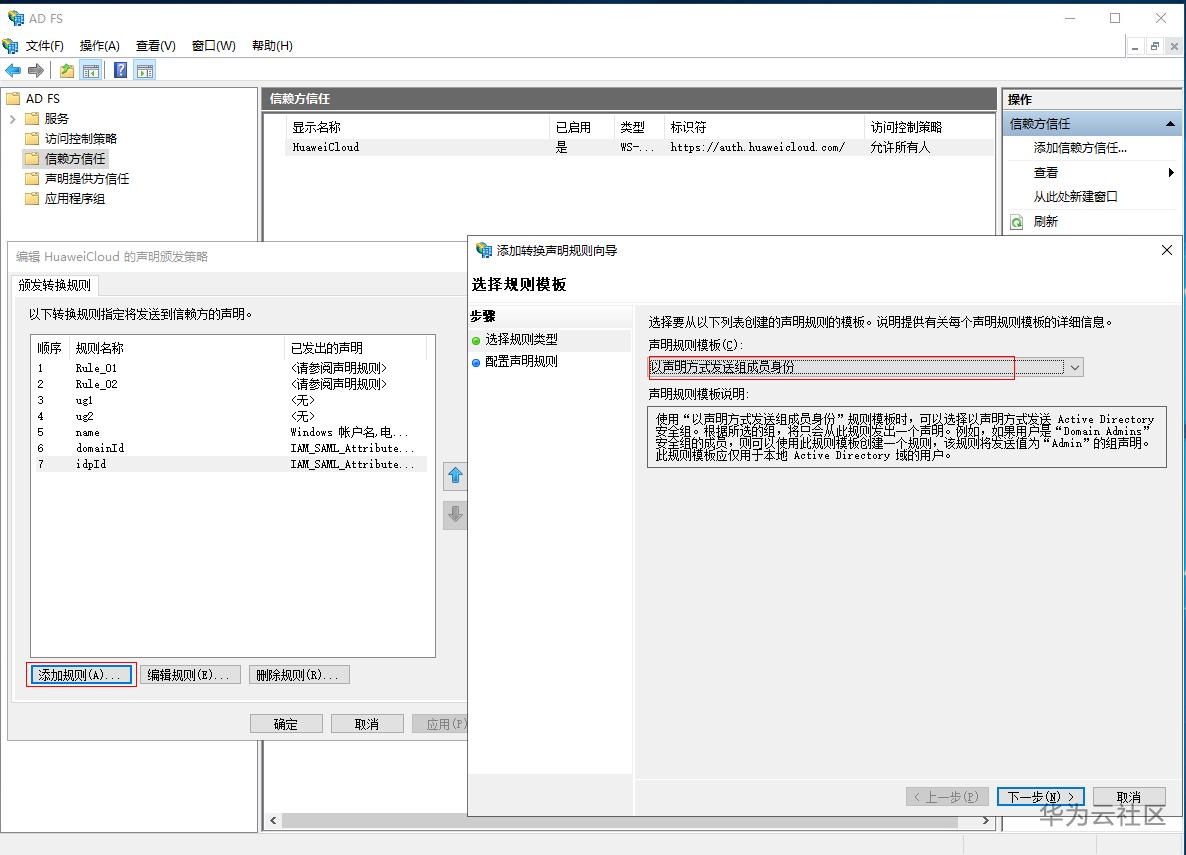The height and width of the screenshot is (855, 1186).
Task: Close the 添加转换声明规则向导 dialog
Action: tap(1166, 250)
